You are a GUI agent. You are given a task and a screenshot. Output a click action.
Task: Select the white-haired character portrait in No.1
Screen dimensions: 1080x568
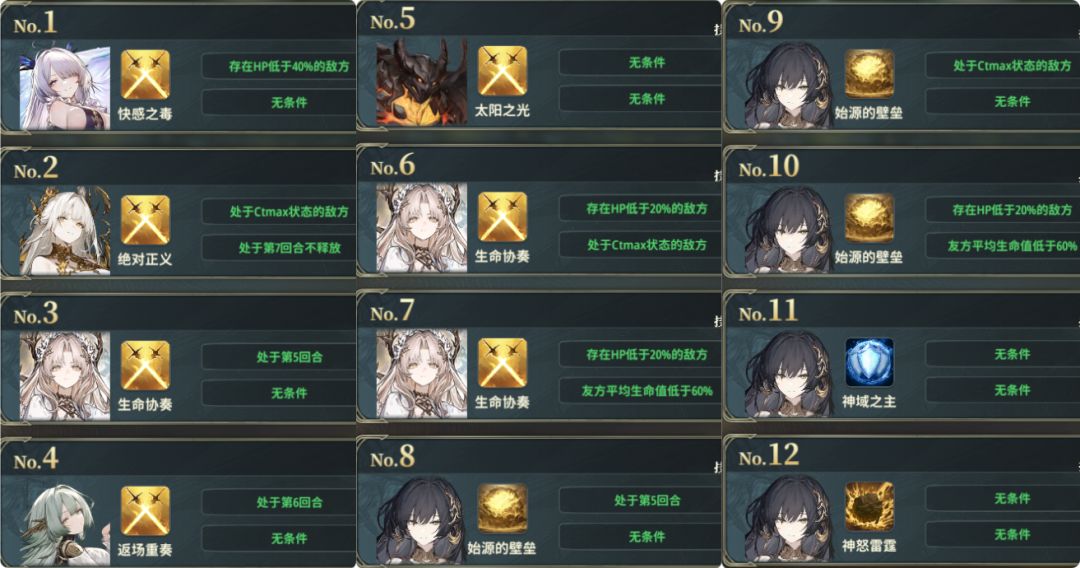pyautogui.click(x=65, y=87)
